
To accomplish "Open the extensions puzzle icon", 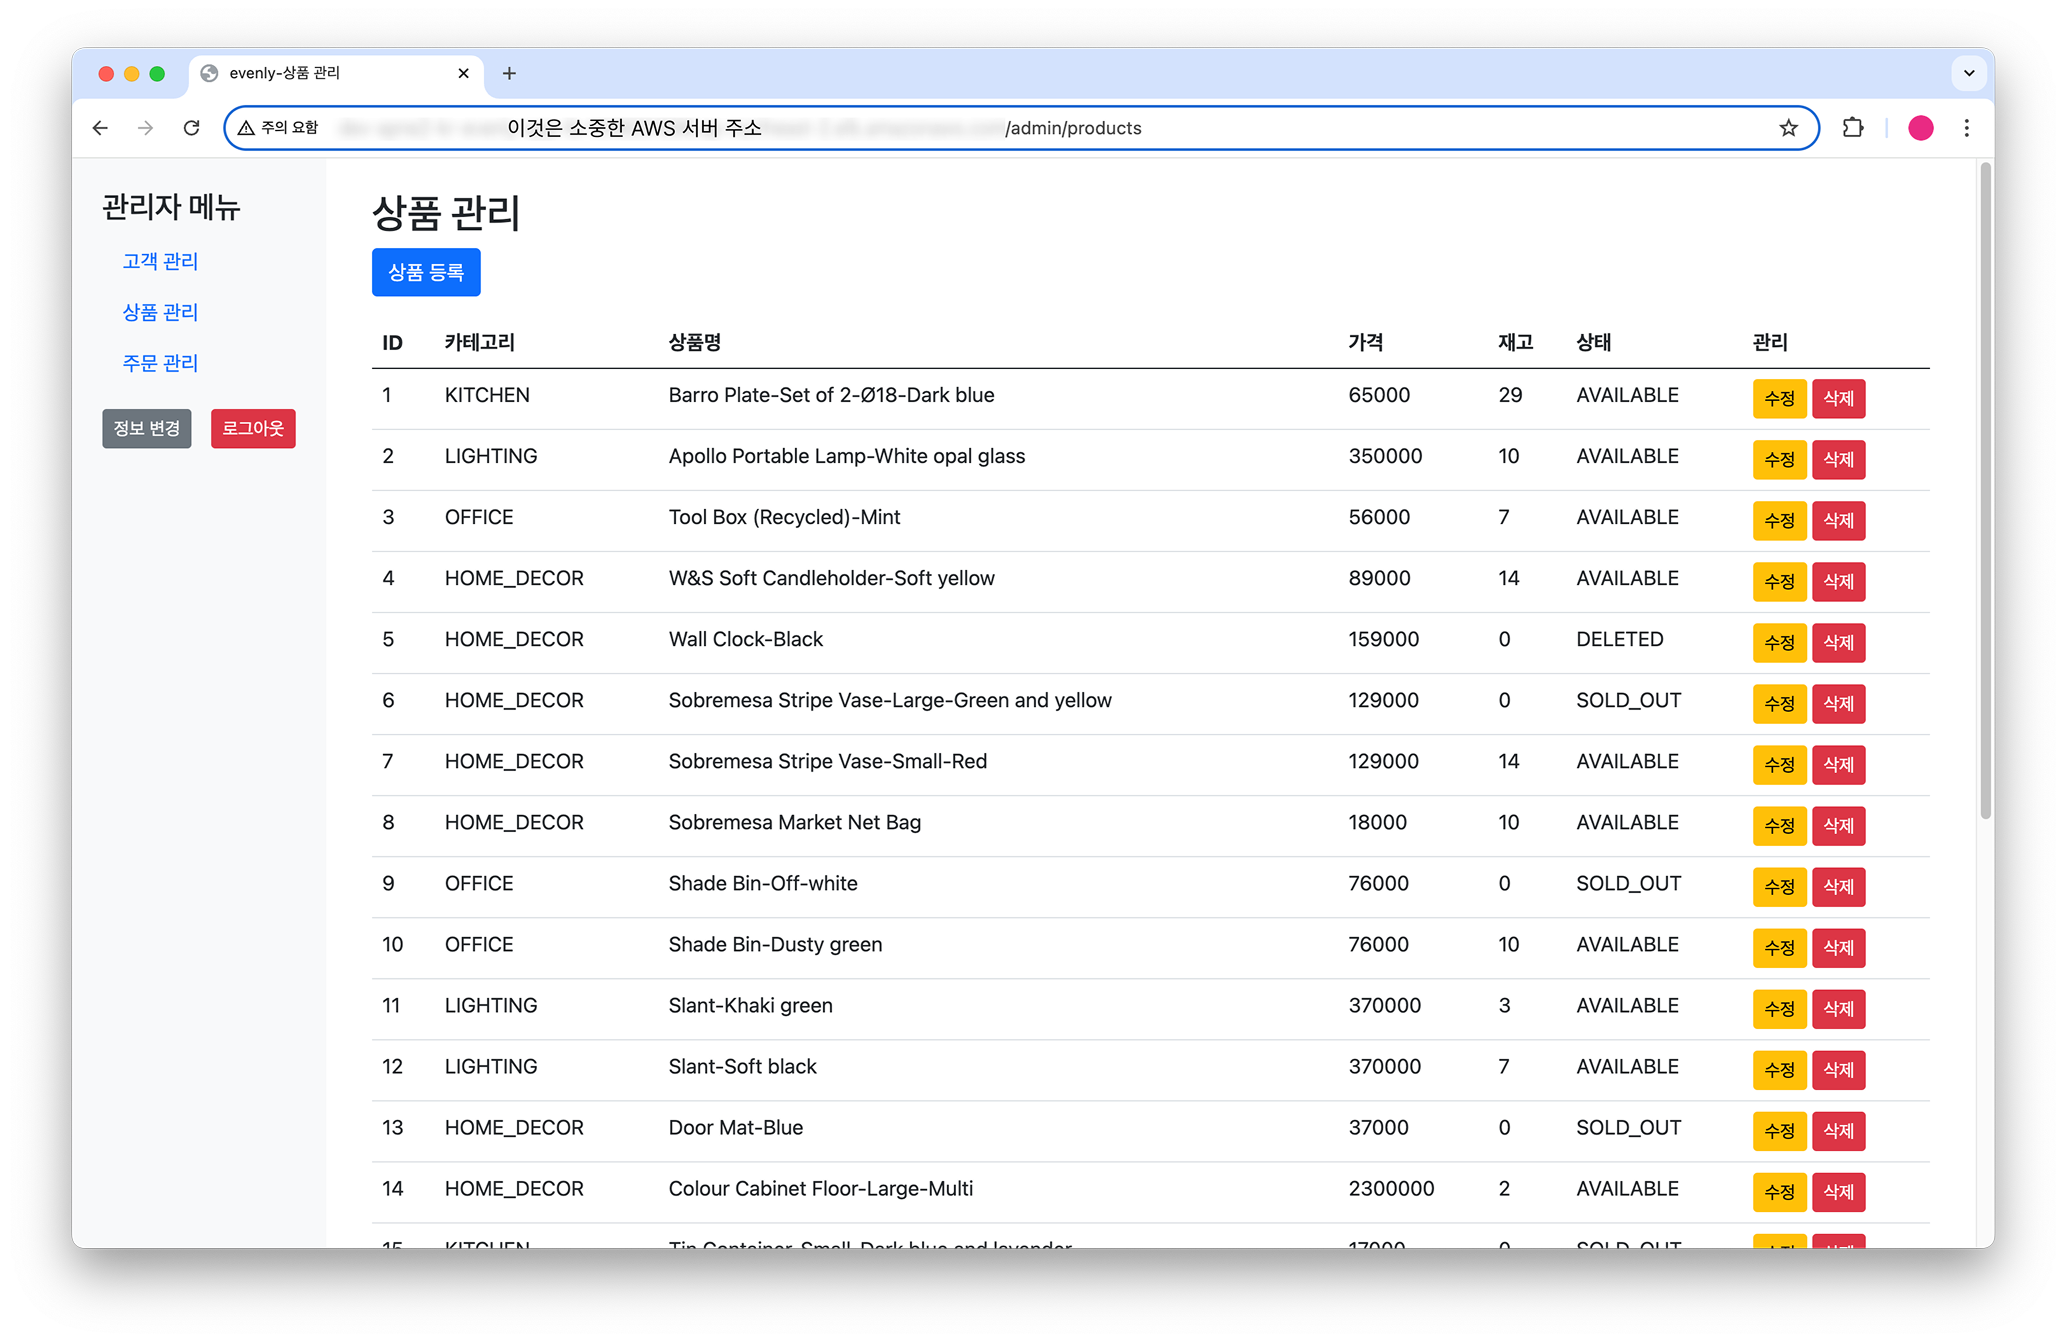I will (x=1853, y=128).
